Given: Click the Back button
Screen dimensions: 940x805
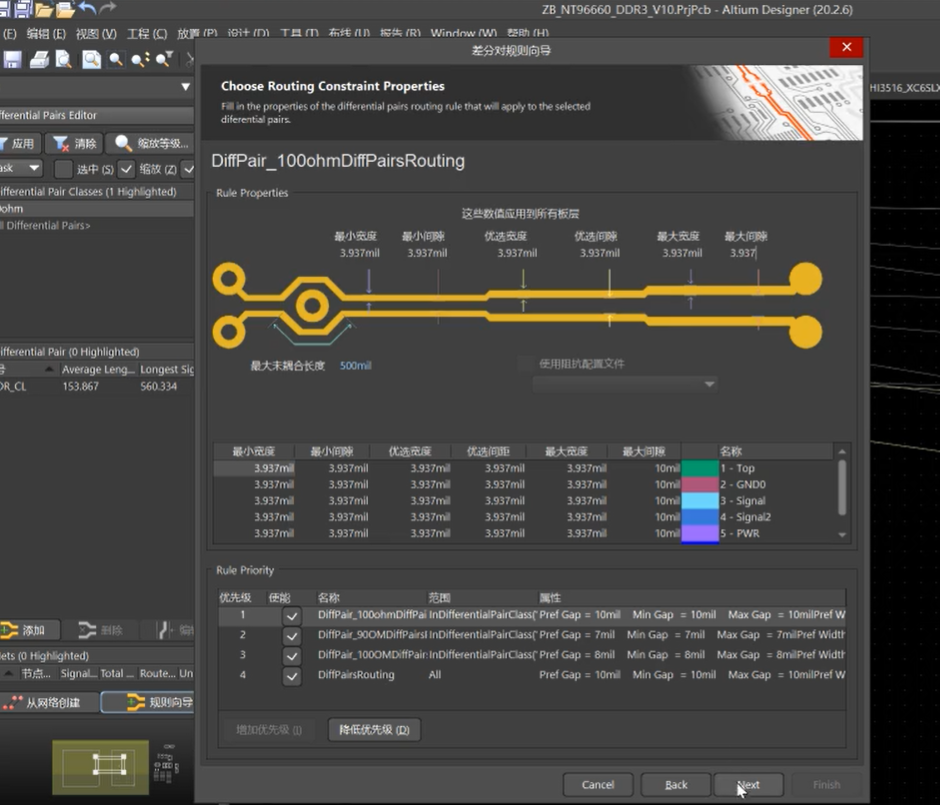Looking at the screenshot, I should click(676, 784).
